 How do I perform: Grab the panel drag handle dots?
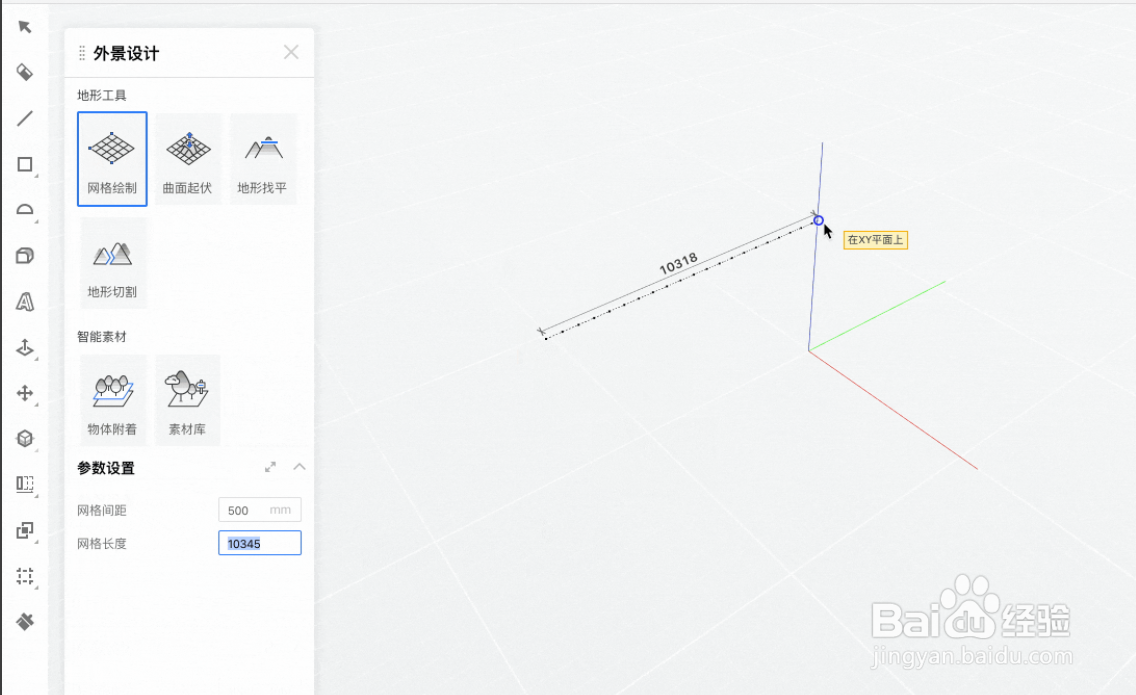tap(82, 53)
